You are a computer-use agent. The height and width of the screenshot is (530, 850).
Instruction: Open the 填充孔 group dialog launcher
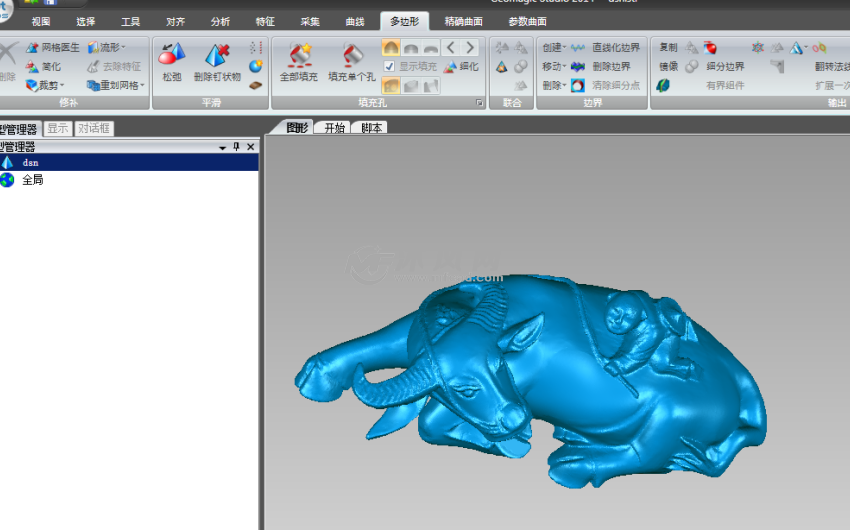point(479,103)
